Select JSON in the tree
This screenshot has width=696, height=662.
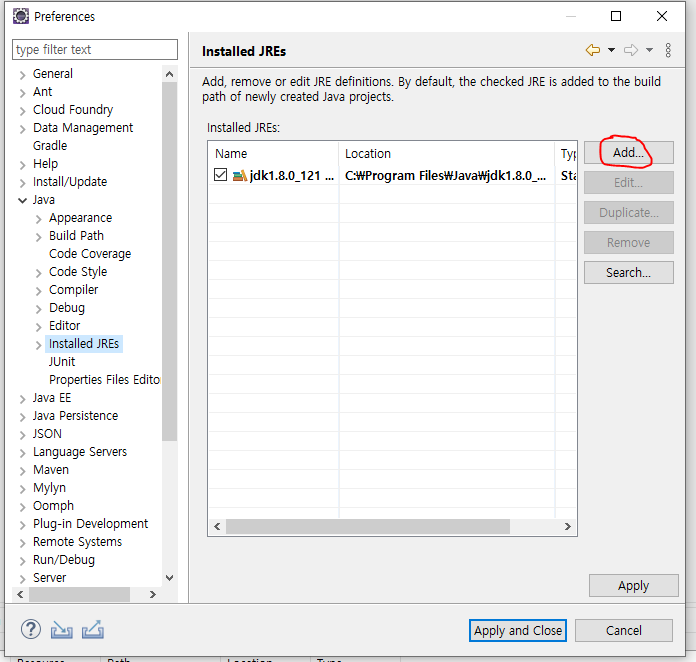(47, 433)
